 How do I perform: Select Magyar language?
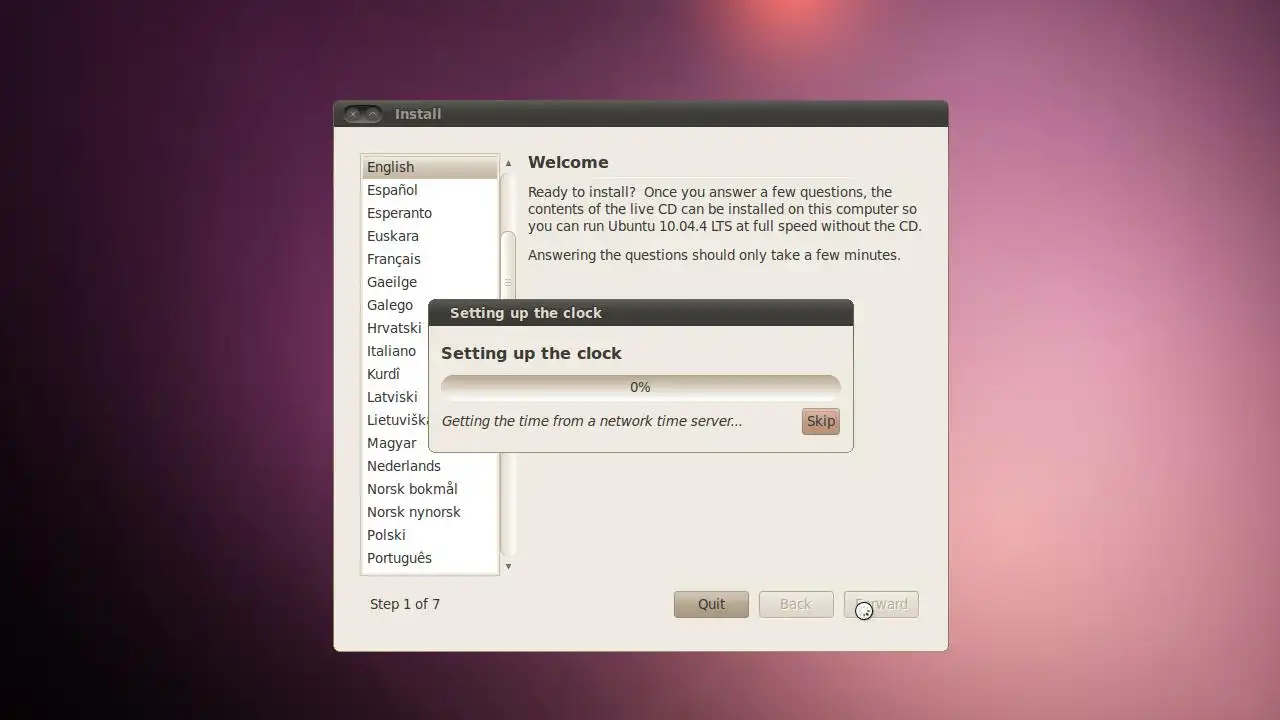pyautogui.click(x=395, y=443)
